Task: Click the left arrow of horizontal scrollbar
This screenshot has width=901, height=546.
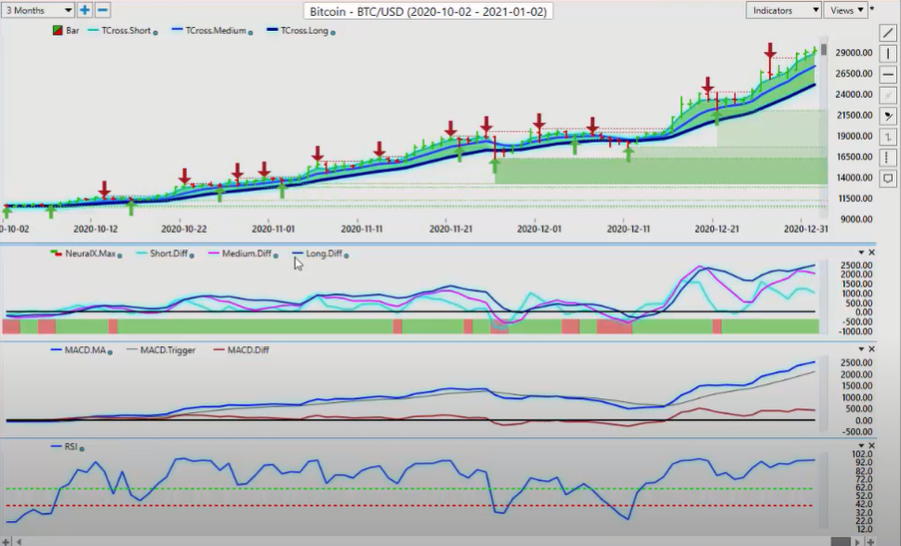Action: pyautogui.click(x=19, y=541)
